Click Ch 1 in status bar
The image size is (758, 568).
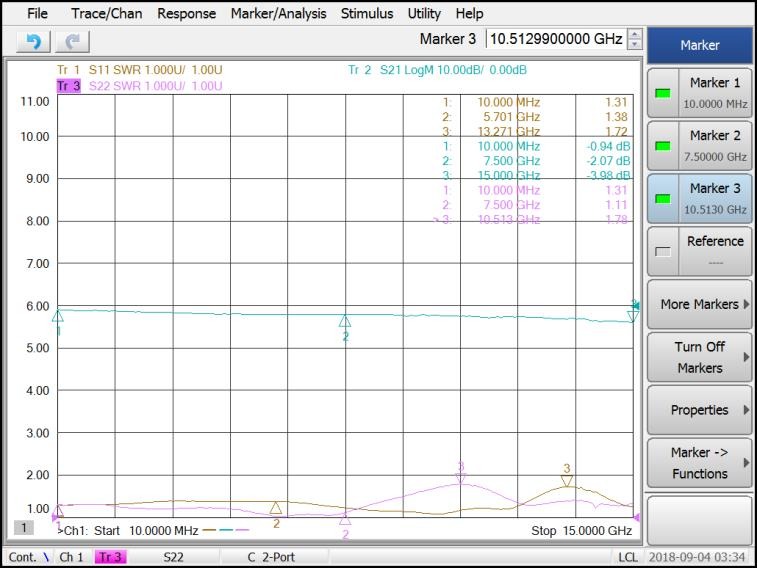(x=72, y=557)
